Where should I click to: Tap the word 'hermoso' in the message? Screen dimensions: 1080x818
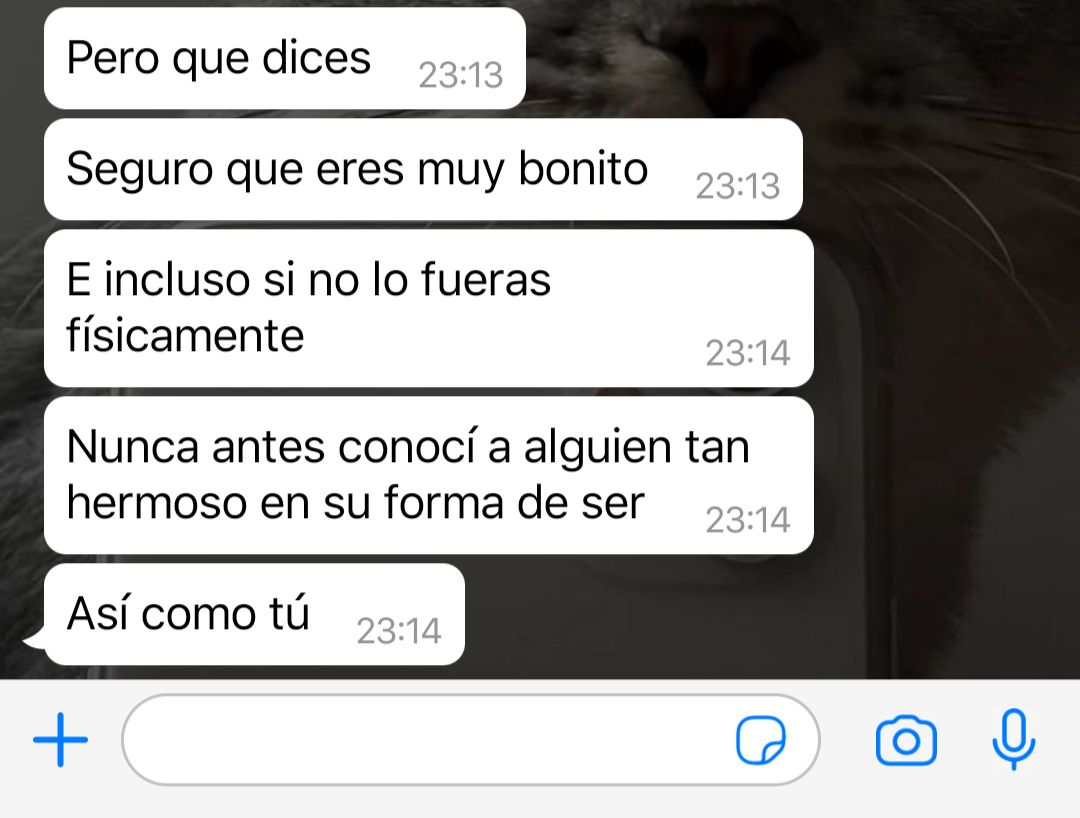pyautogui.click(x=155, y=503)
